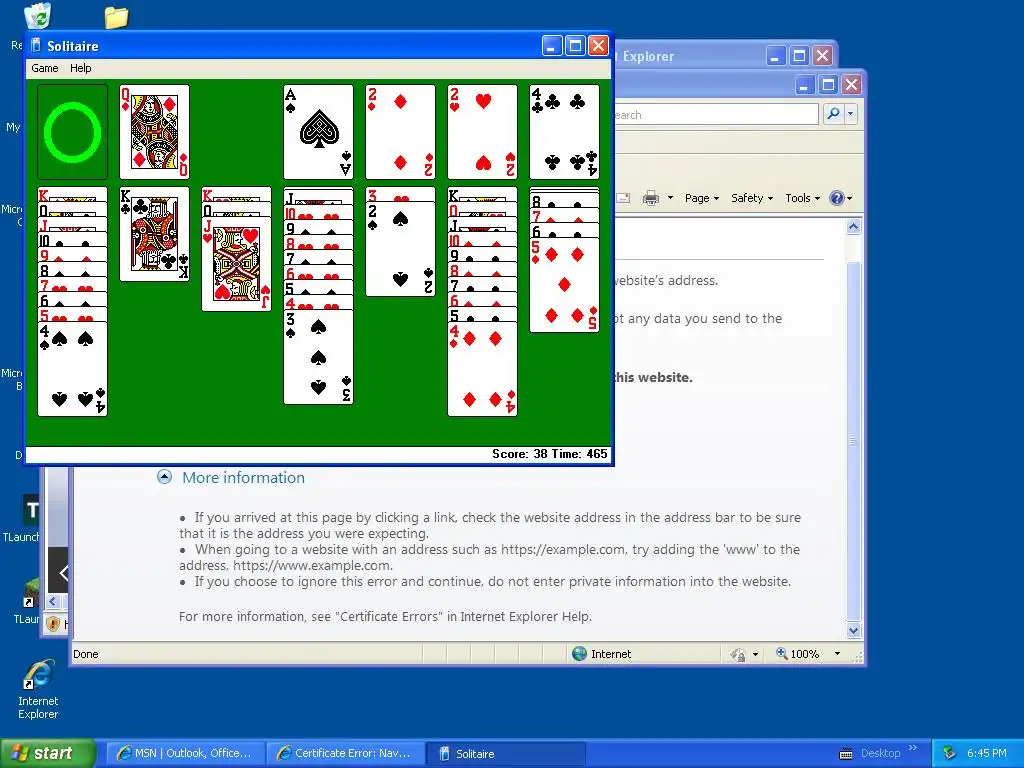The image size is (1024, 768).
Task: Click the 4 of Clubs foundation pile
Action: [564, 132]
